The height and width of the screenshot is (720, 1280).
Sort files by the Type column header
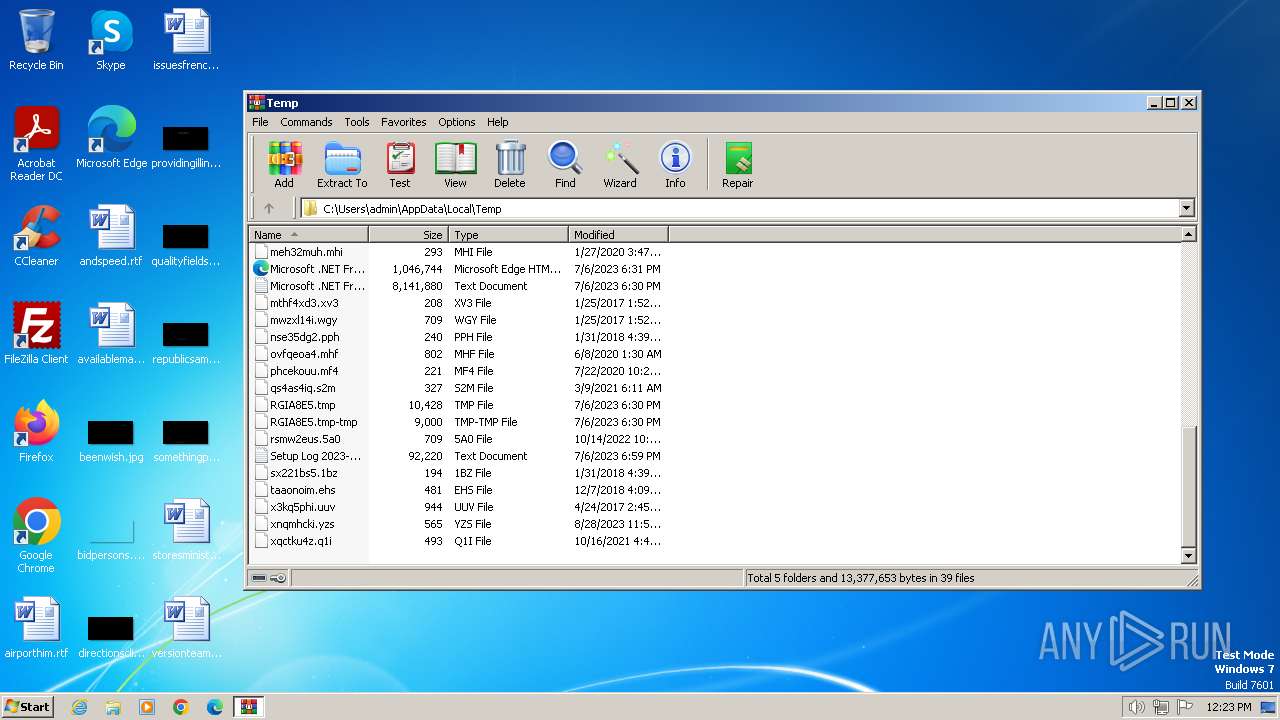point(508,235)
